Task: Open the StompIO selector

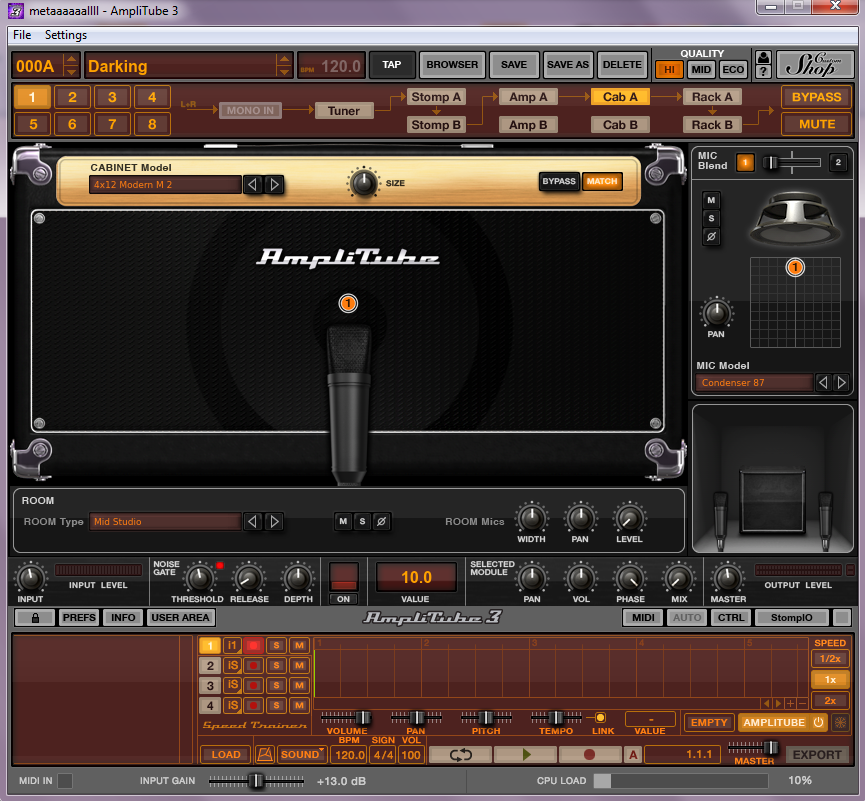Action: [x=791, y=618]
